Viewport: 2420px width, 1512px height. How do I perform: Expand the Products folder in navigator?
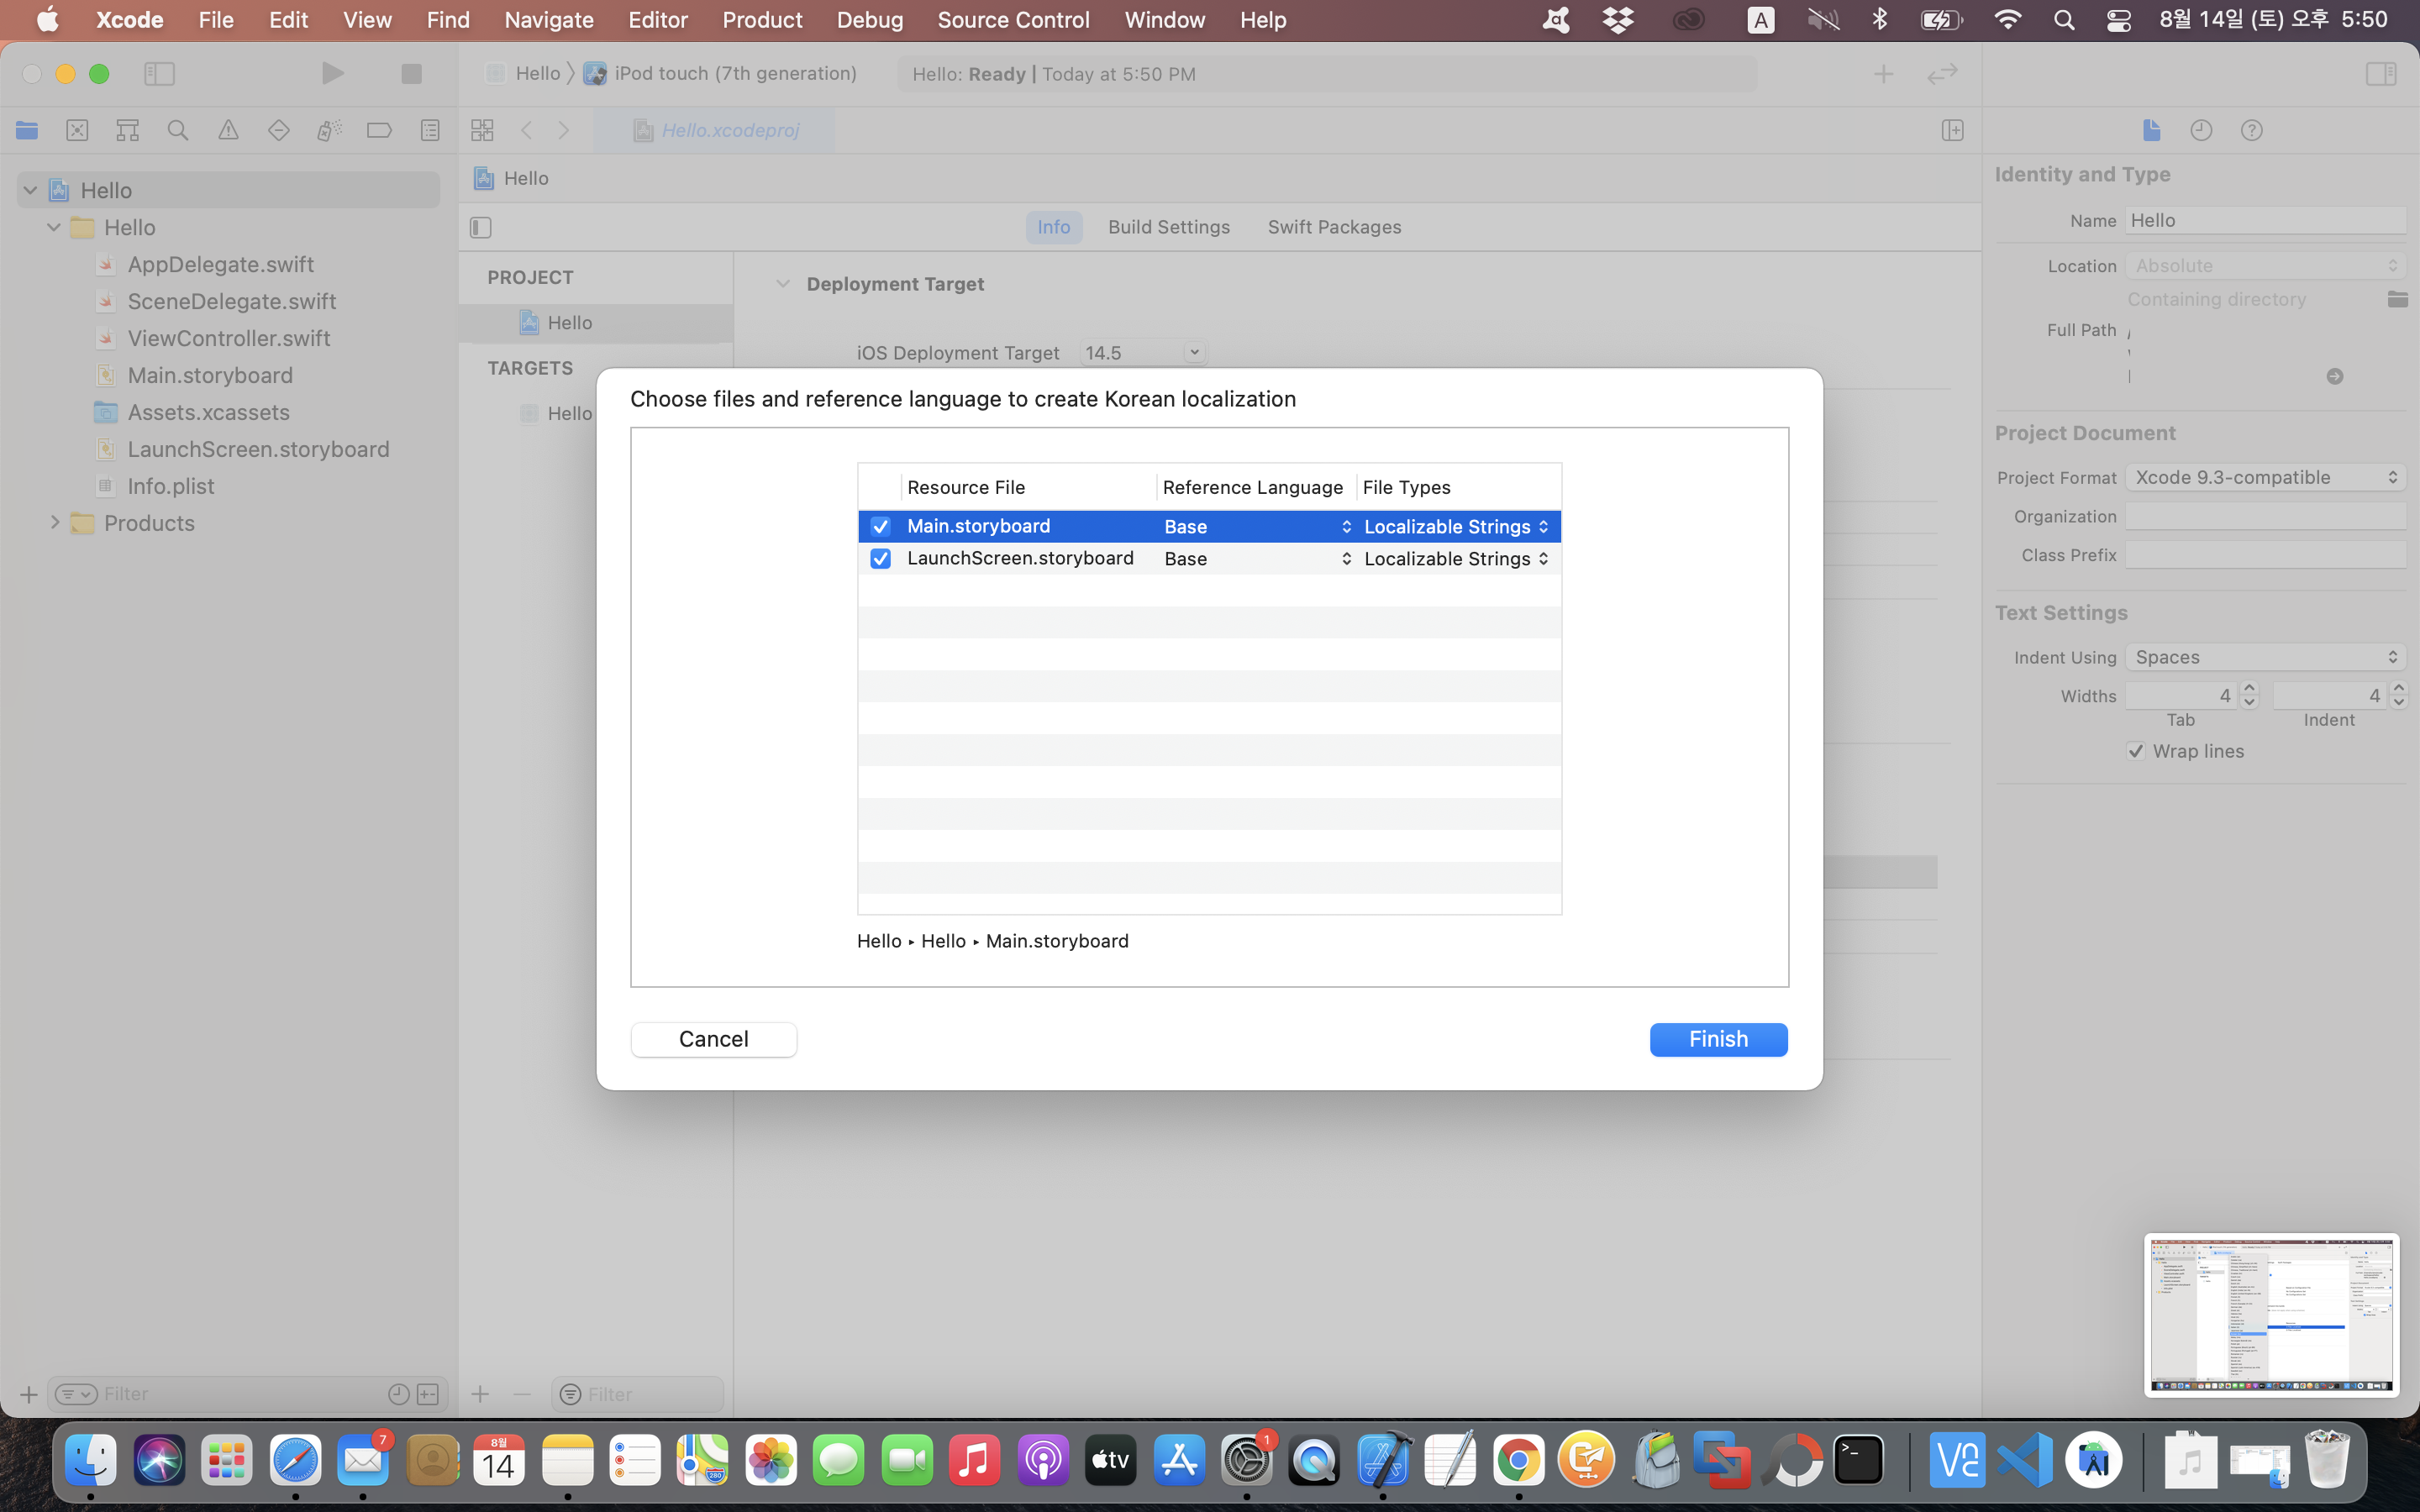[55, 522]
